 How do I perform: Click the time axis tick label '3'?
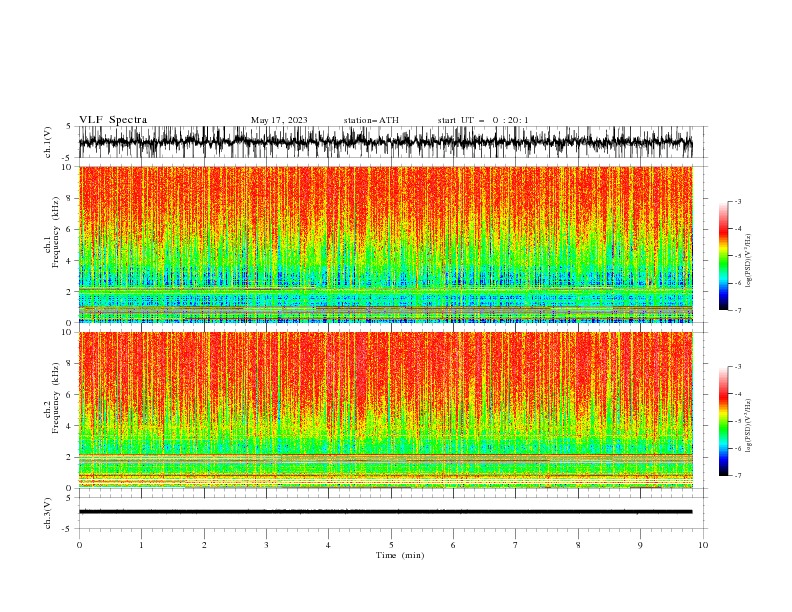click(266, 545)
